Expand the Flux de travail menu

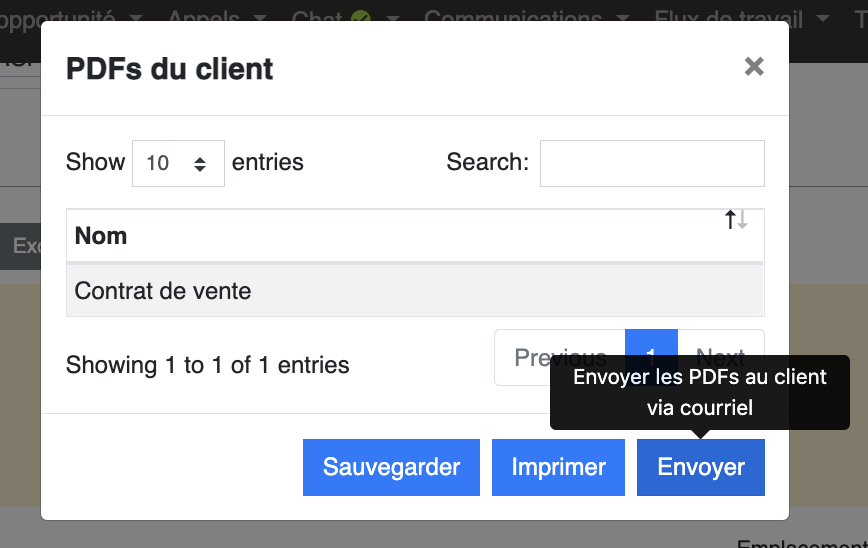point(742,17)
